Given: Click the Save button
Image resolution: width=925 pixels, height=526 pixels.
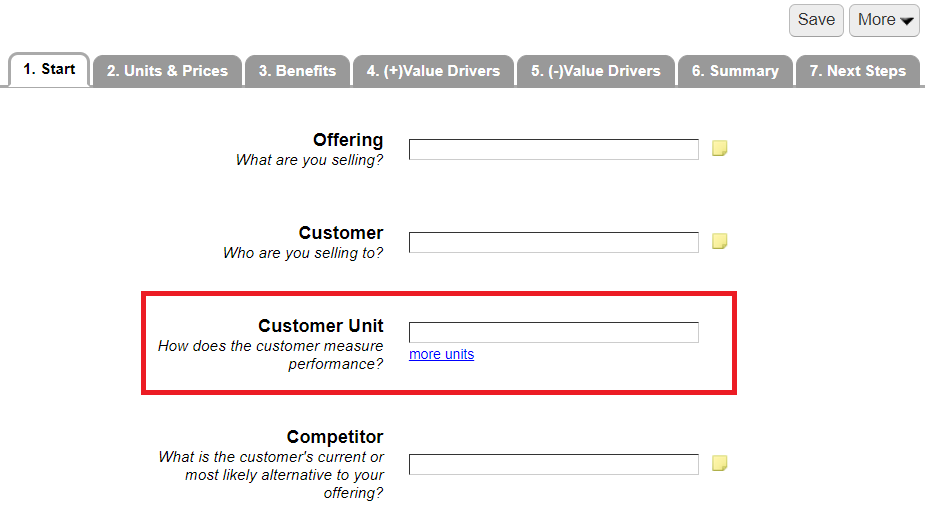Looking at the screenshot, I should click(x=816, y=20).
